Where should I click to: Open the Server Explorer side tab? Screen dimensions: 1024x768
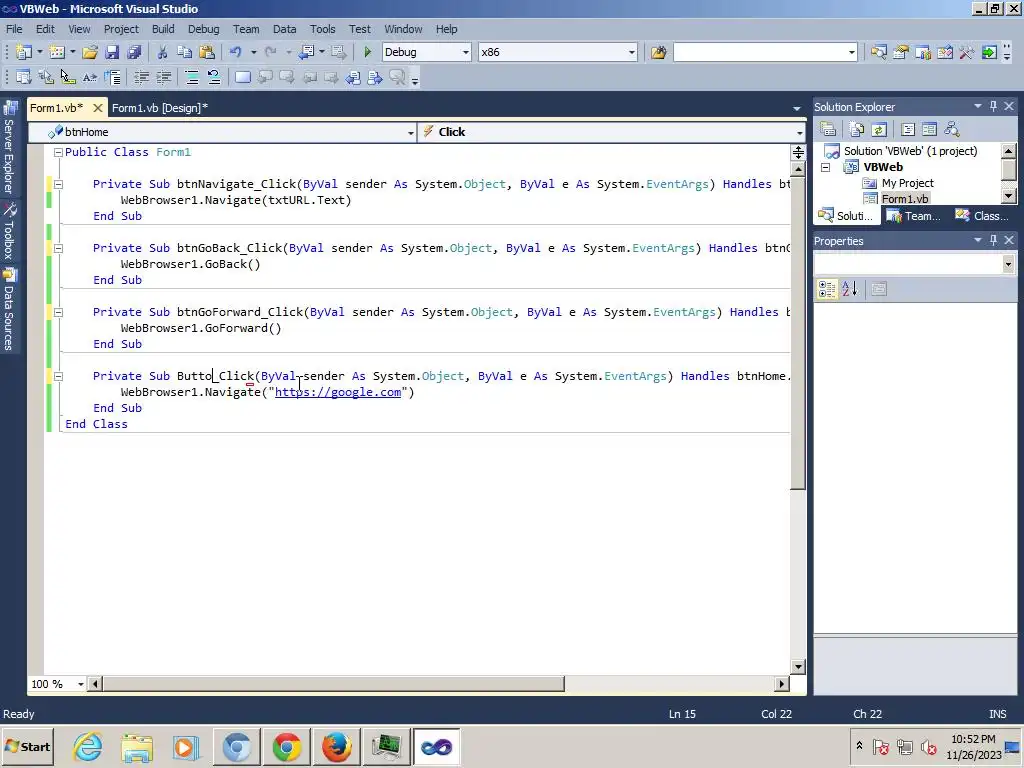(10, 148)
